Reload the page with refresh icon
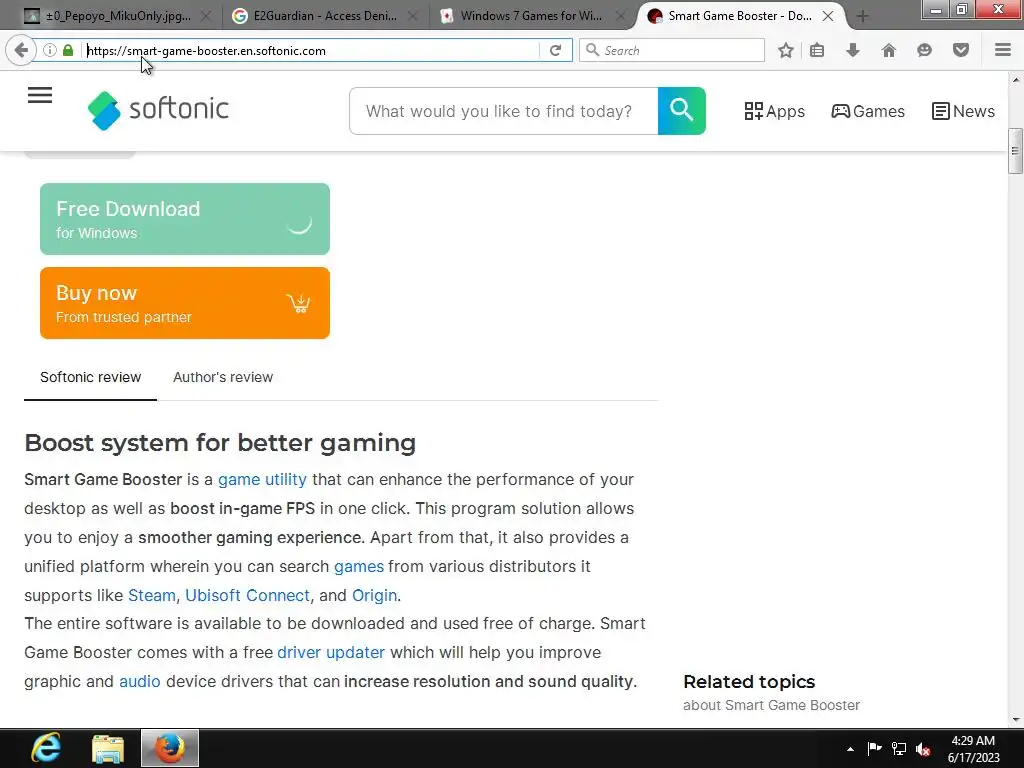Image resolution: width=1024 pixels, height=768 pixels. click(555, 50)
